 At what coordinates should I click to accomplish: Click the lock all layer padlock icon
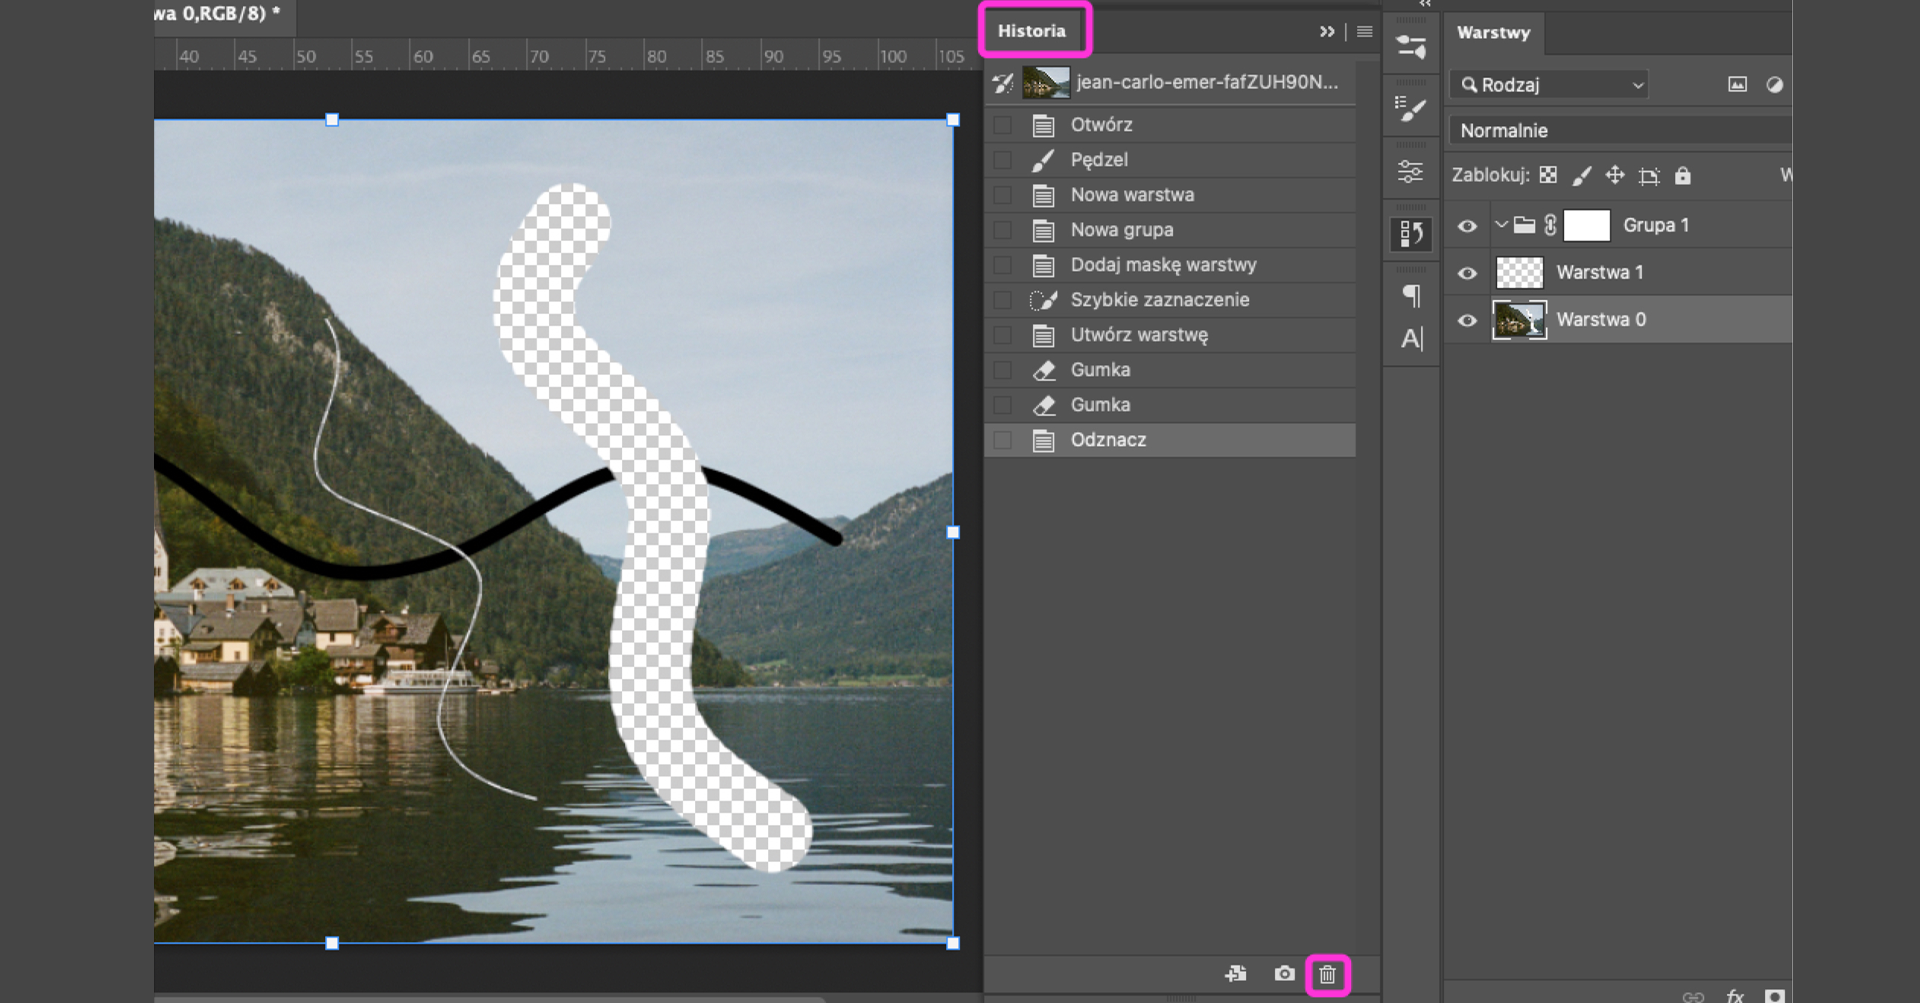[x=1683, y=176]
